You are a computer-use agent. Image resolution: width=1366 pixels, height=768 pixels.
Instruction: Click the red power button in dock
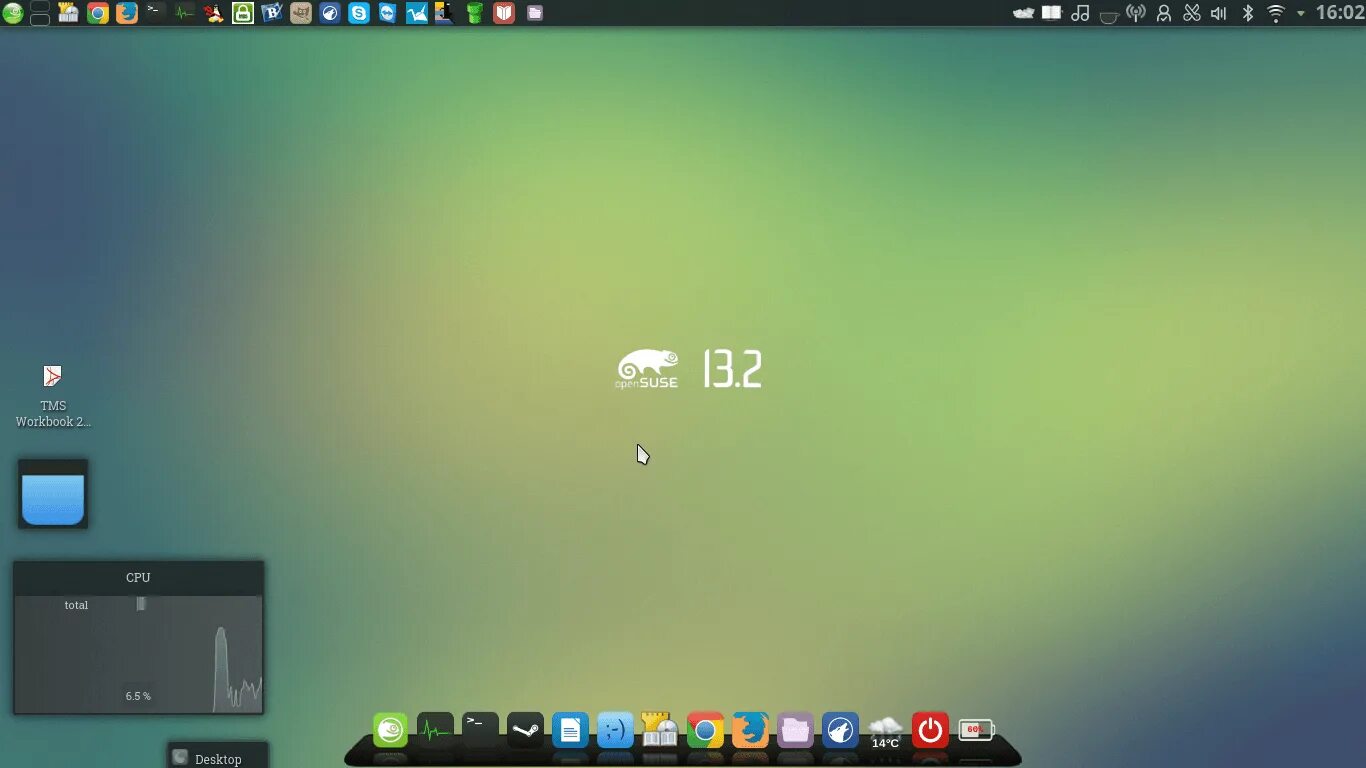point(930,730)
